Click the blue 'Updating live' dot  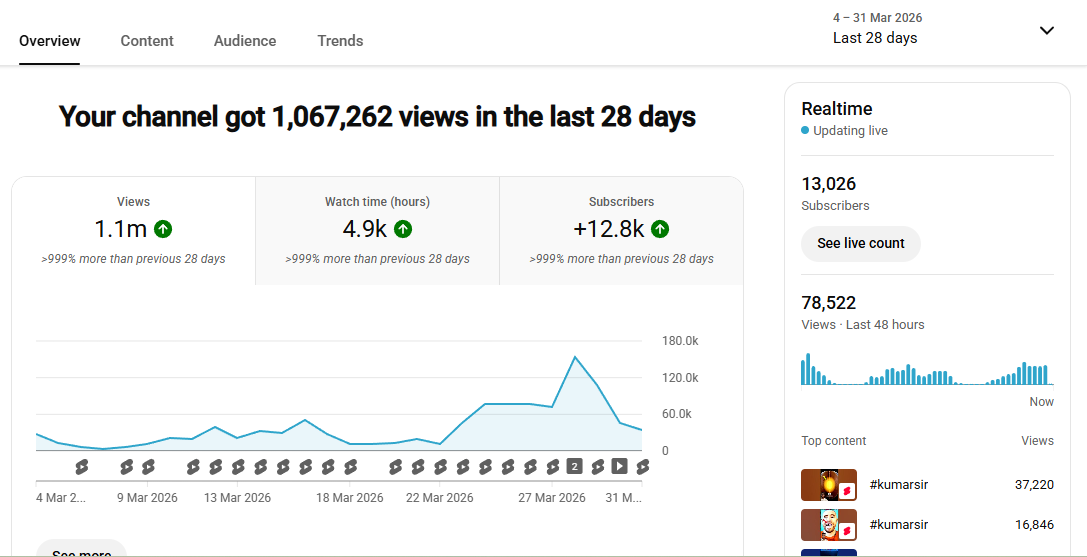tap(805, 131)
